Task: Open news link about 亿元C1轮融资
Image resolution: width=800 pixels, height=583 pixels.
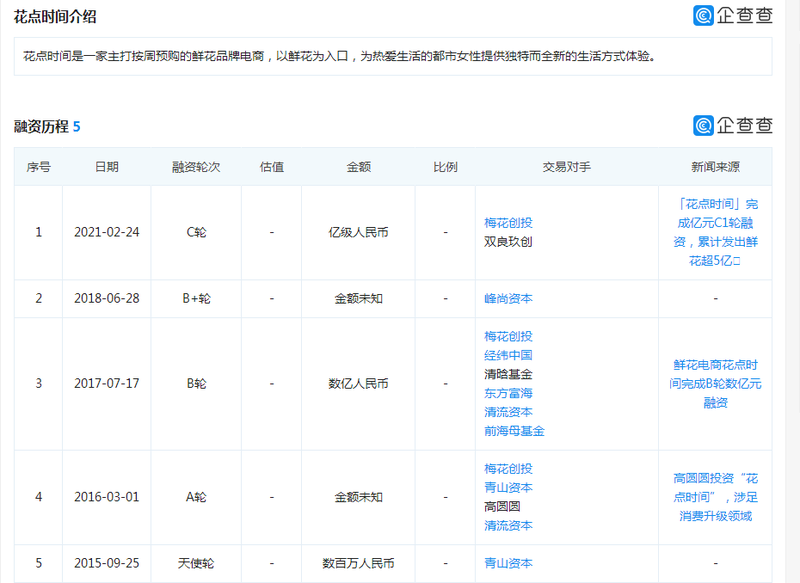Action: (x=715, y=233)
